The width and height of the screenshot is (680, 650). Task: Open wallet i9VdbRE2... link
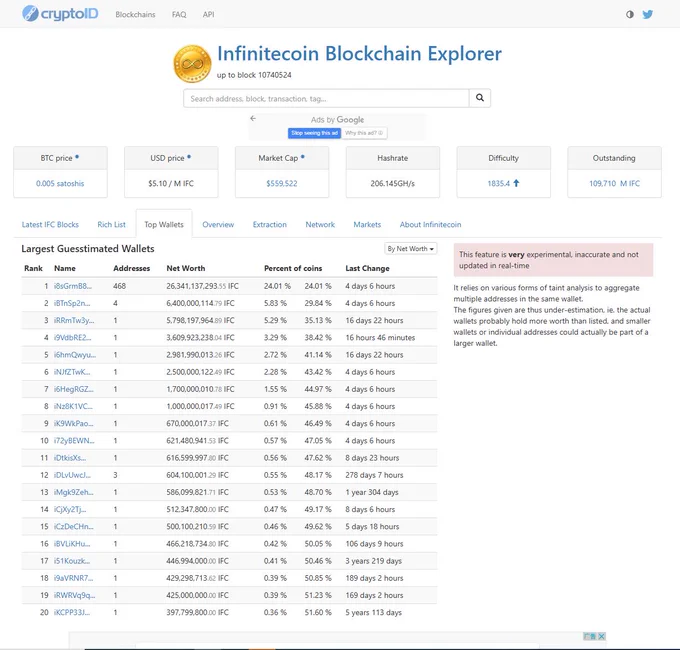[73, 337]
